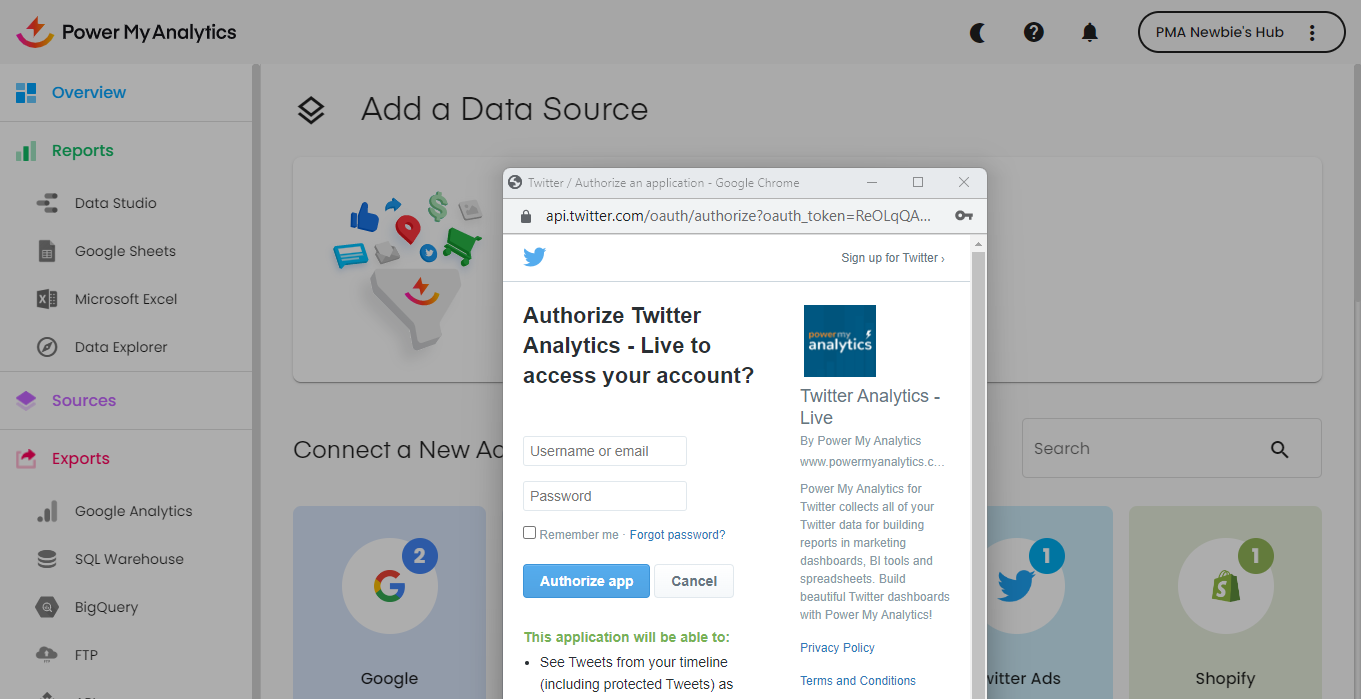This screenshot has height=699, width=1361.
Task: Click the Shopify connector card icon
Action: coord(1225,587)
